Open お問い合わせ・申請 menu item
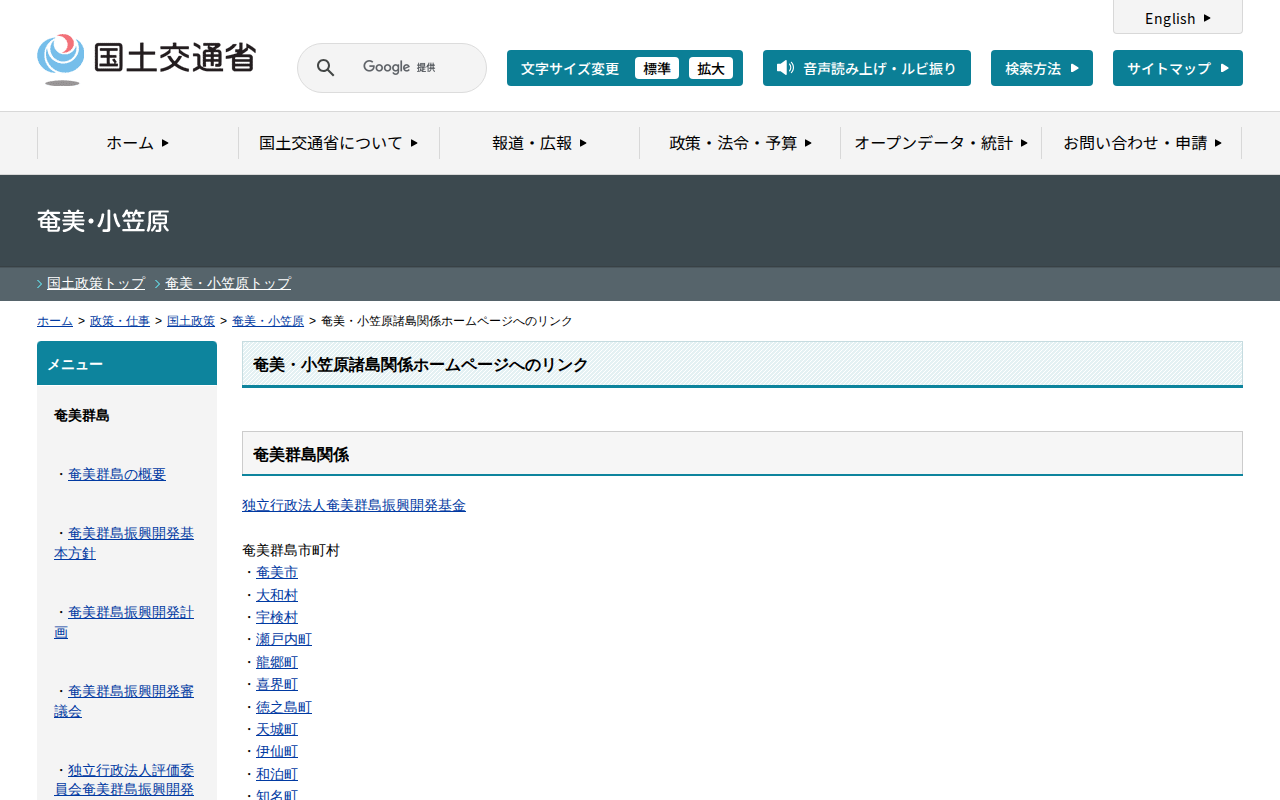The height and width of the screenshot is (800, 1280). point(1141,143)
